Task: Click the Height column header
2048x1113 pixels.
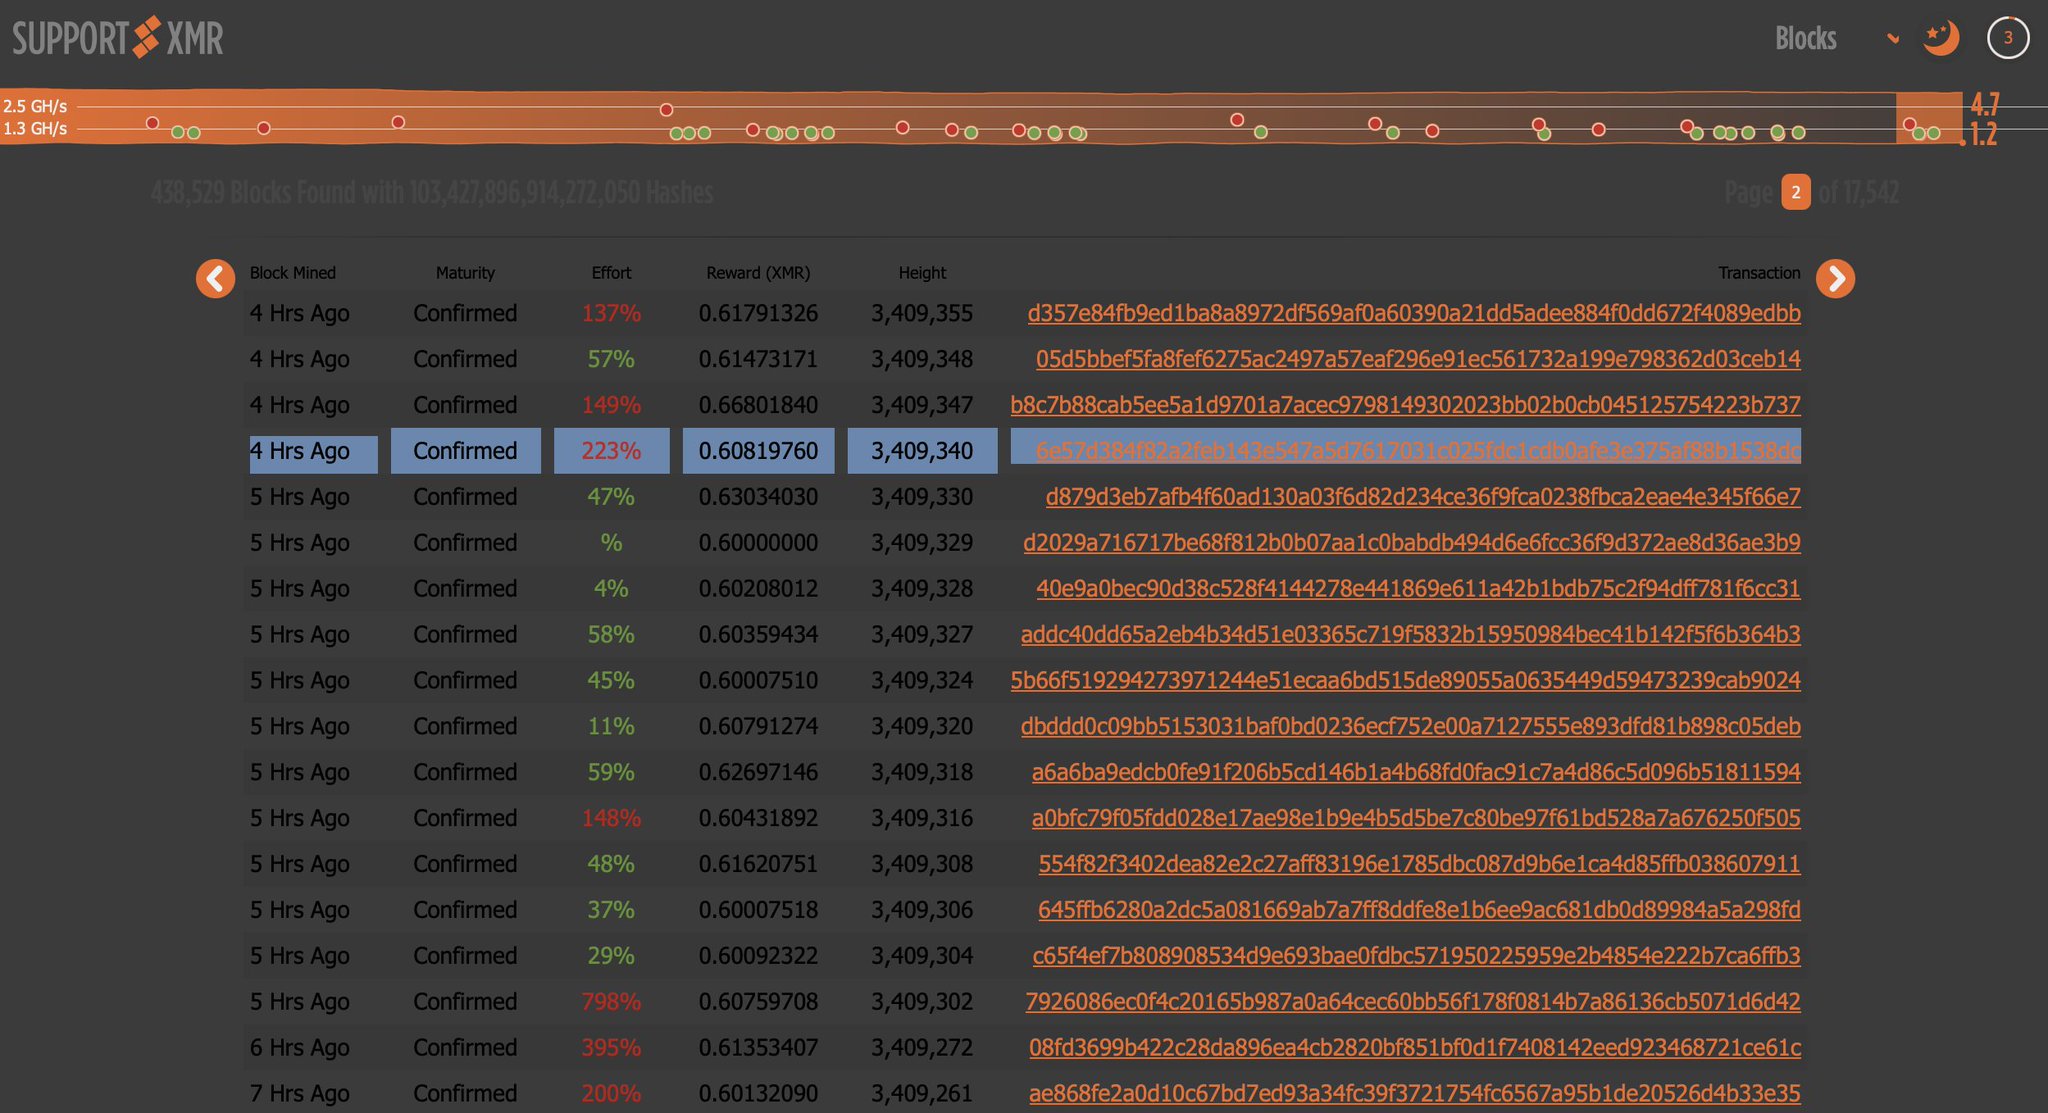Action: click(921, 273)
